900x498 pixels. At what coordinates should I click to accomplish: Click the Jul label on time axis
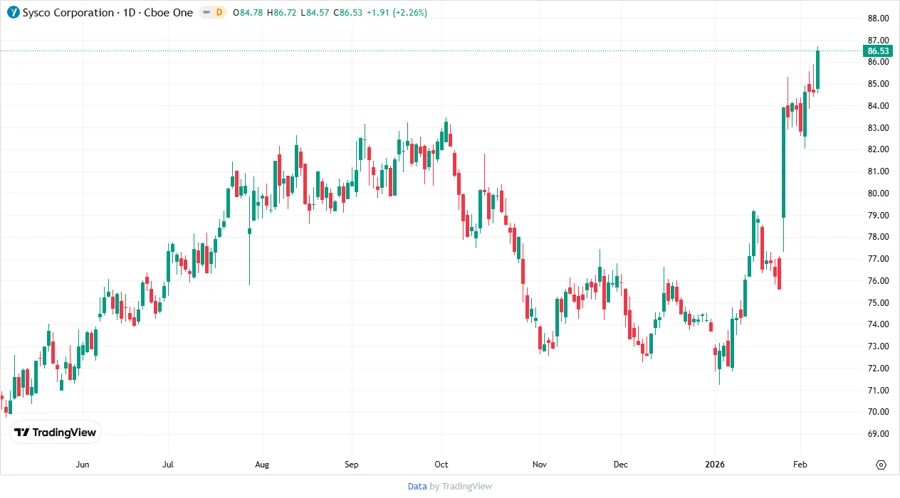click(x=168, y=464)
